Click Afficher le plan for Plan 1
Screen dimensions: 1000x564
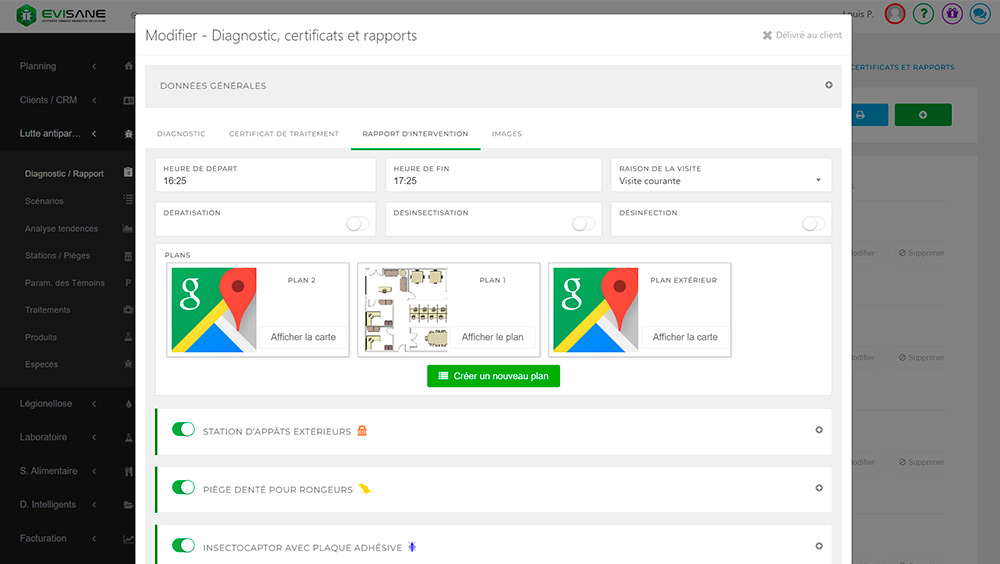tap(492, 337)
